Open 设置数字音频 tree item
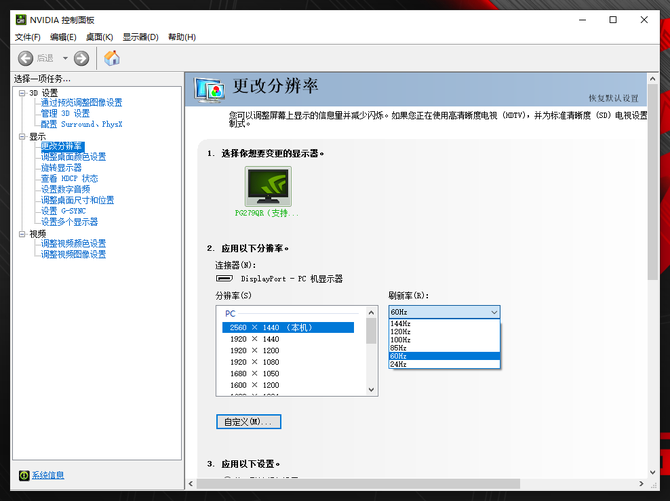The height and width of the screenshot is (501, 670). 65,189
